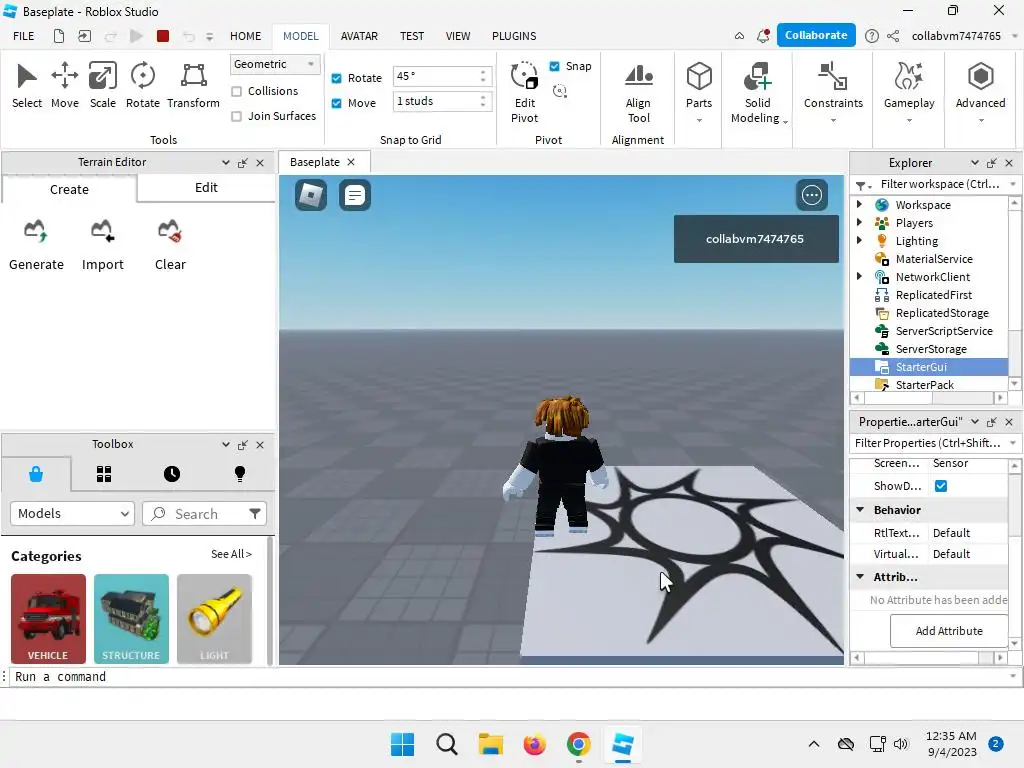The image size is (1024, 768).
Task: Click the Run a command bar
Action: click(x=509, y=677)
